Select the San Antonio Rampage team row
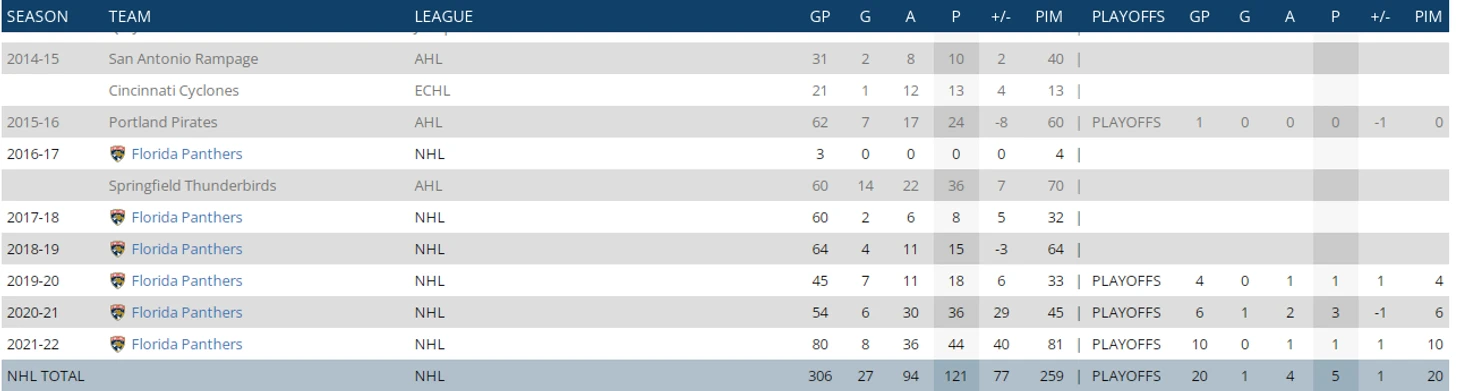The width and height of the screenshot is (1460, 391). click(725, 59)
